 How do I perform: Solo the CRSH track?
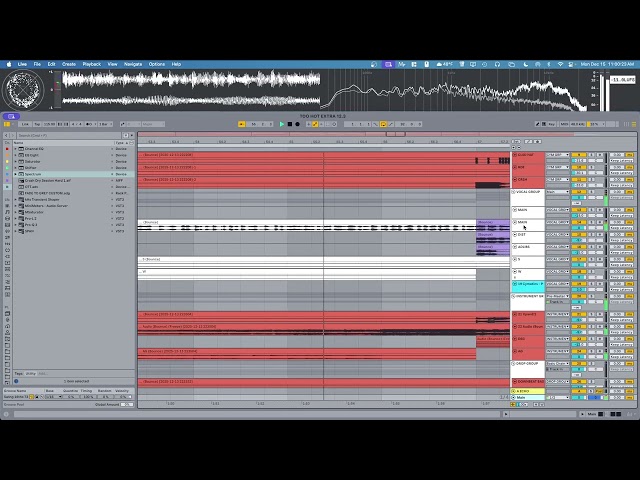click(x=591, y=180)
